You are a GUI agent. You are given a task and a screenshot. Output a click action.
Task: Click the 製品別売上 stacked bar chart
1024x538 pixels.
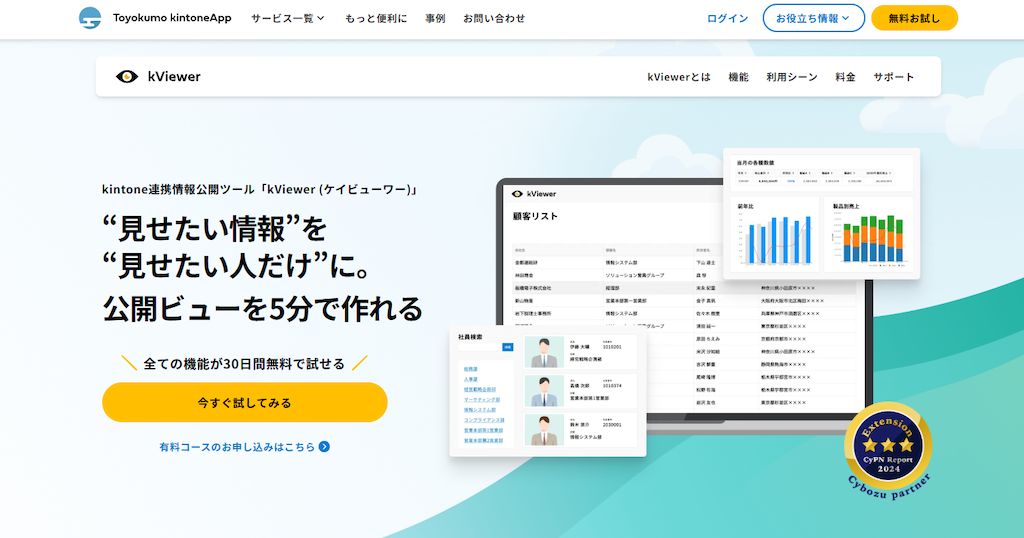click(x=869, y=234)
